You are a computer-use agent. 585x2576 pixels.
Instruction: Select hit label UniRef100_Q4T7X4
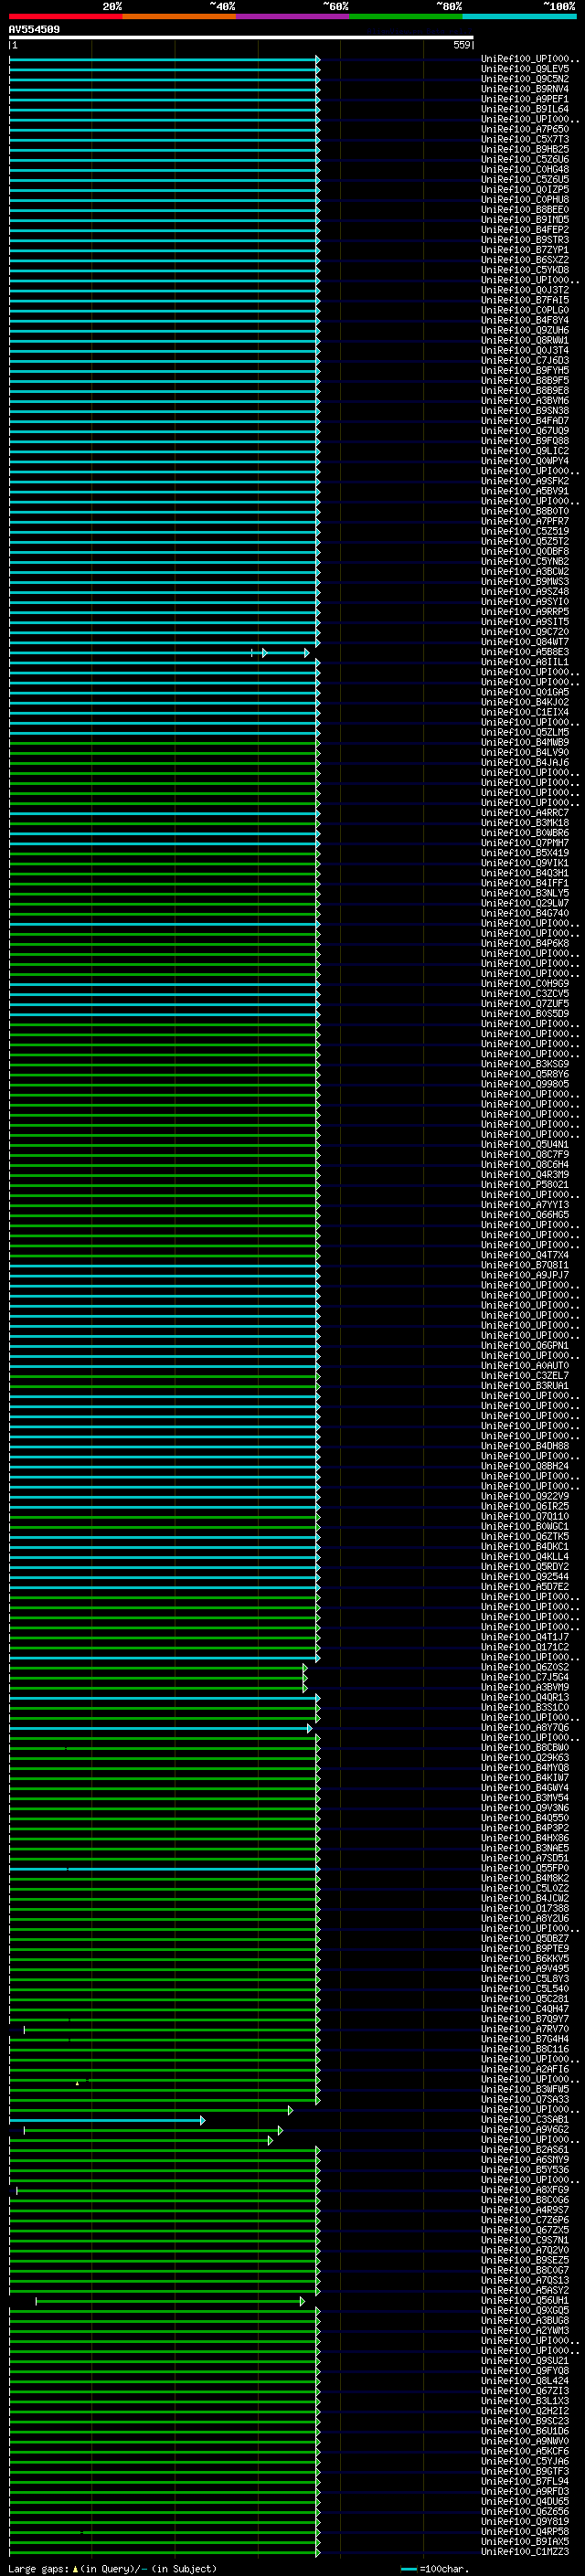(x=524, y=1255)
